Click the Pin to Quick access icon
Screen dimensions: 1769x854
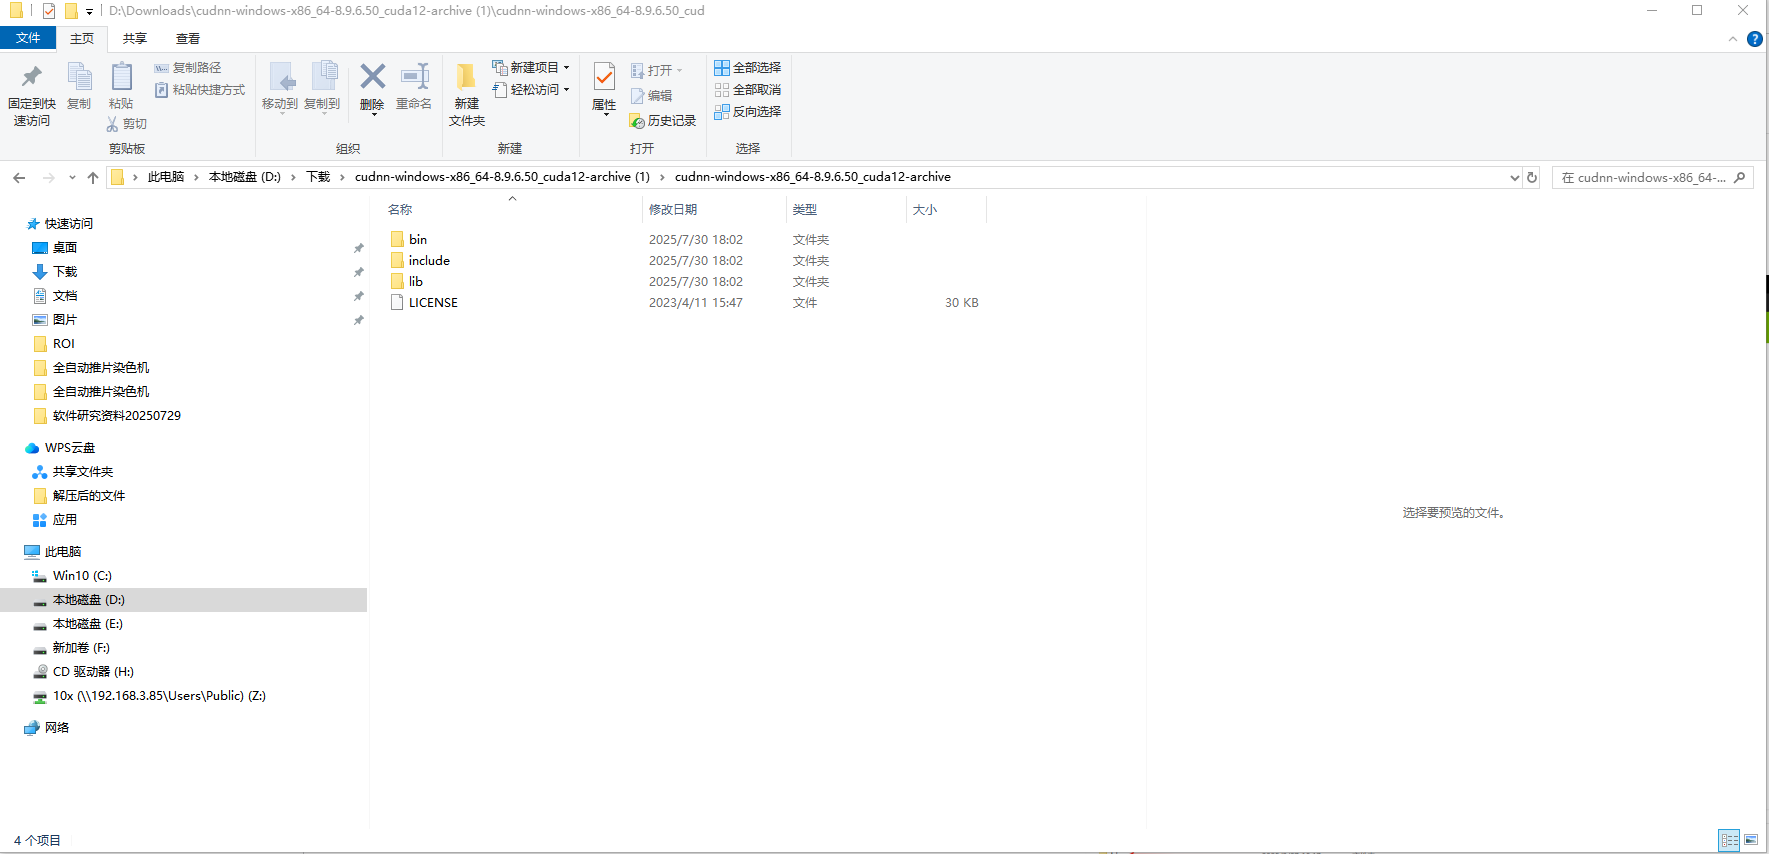click(x=32, y=78)
